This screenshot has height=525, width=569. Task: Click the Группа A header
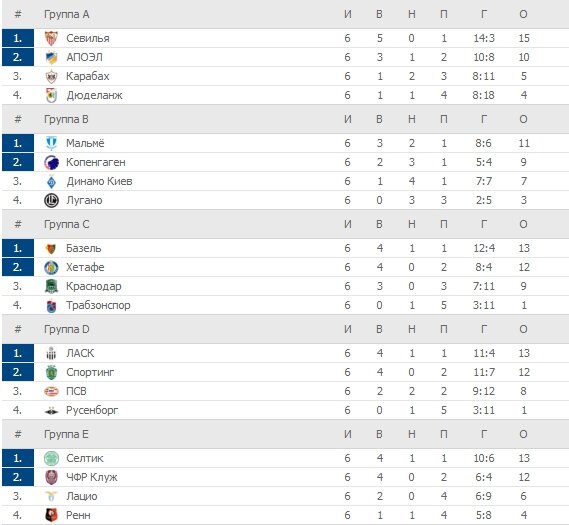[x=67, y=15]
